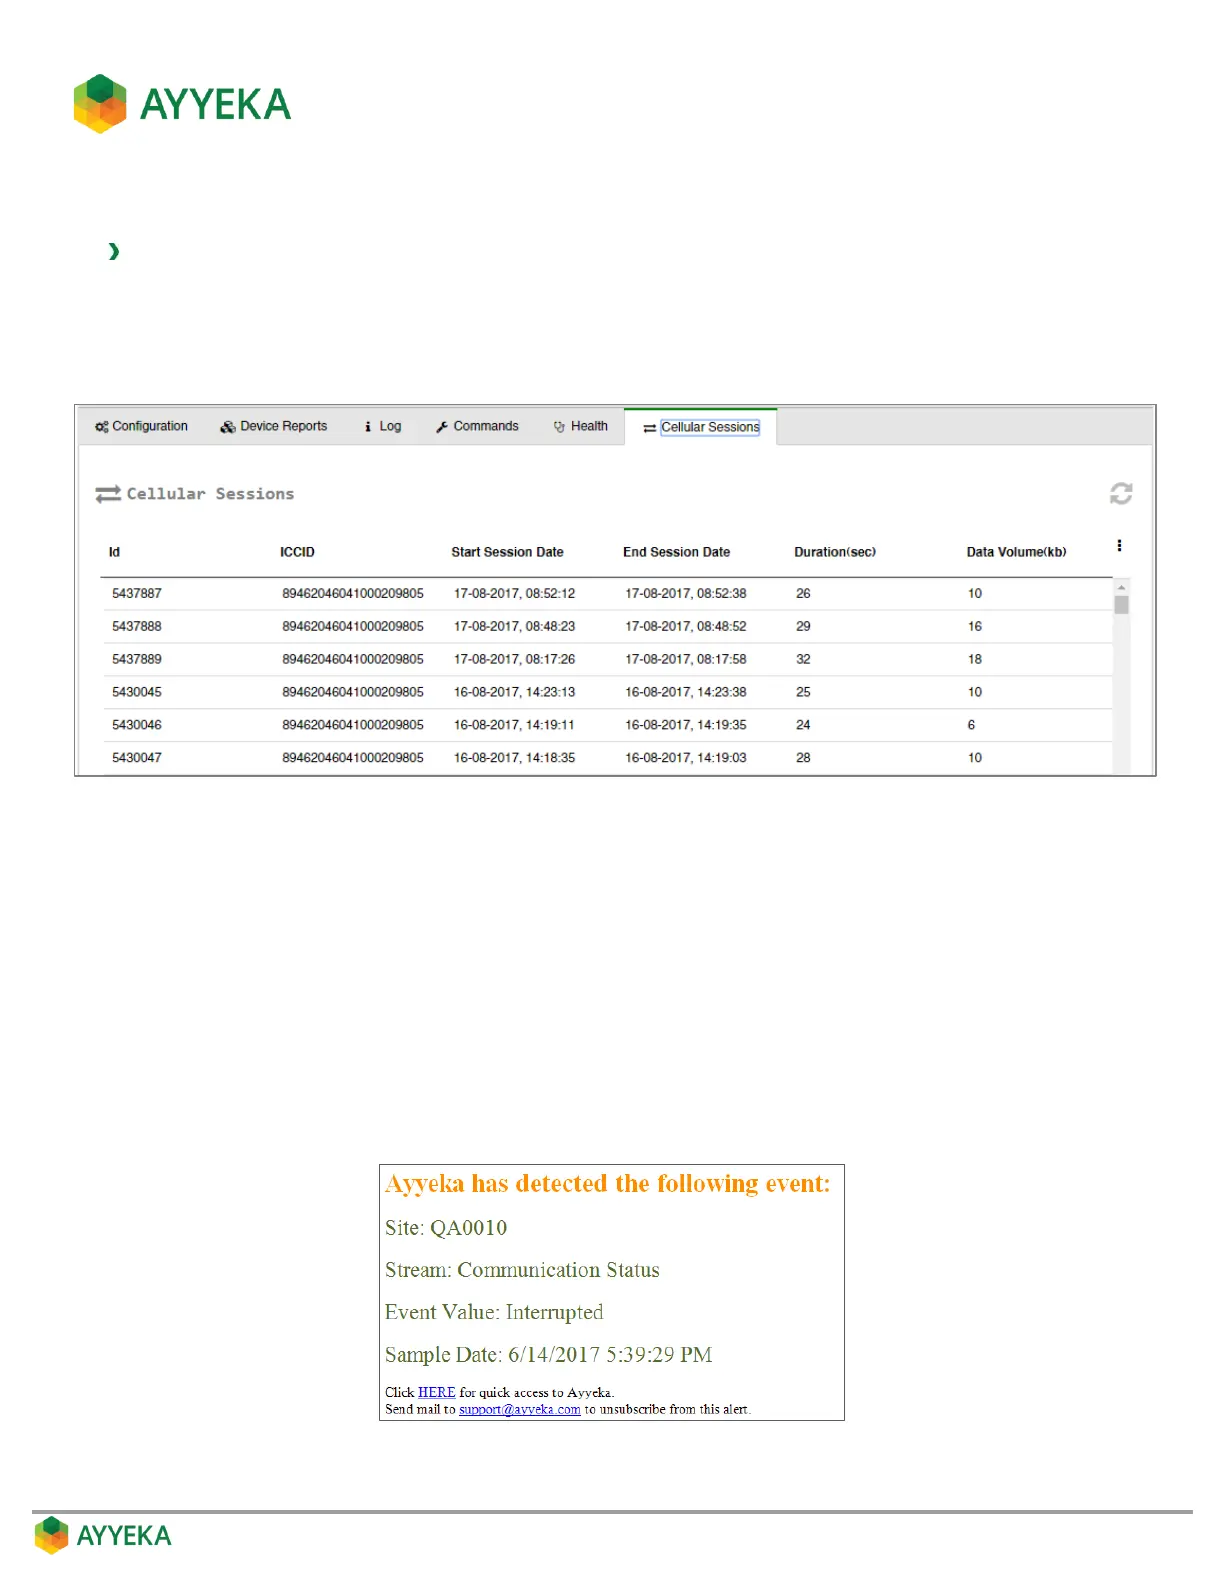Click the data volume value 18

point(975,660)
